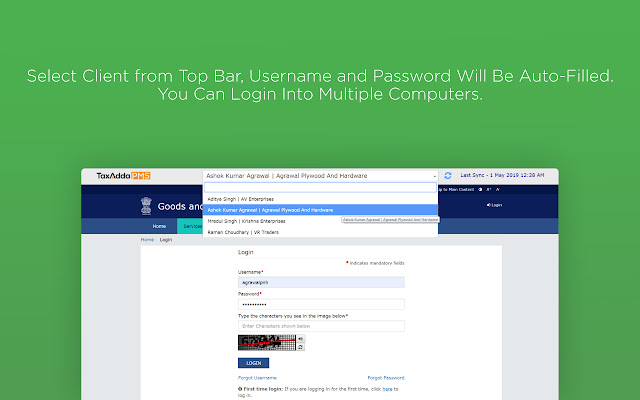This screenshot has height=400, width=640.
Task: Click the Login link in header
Action: click(494, 205)
